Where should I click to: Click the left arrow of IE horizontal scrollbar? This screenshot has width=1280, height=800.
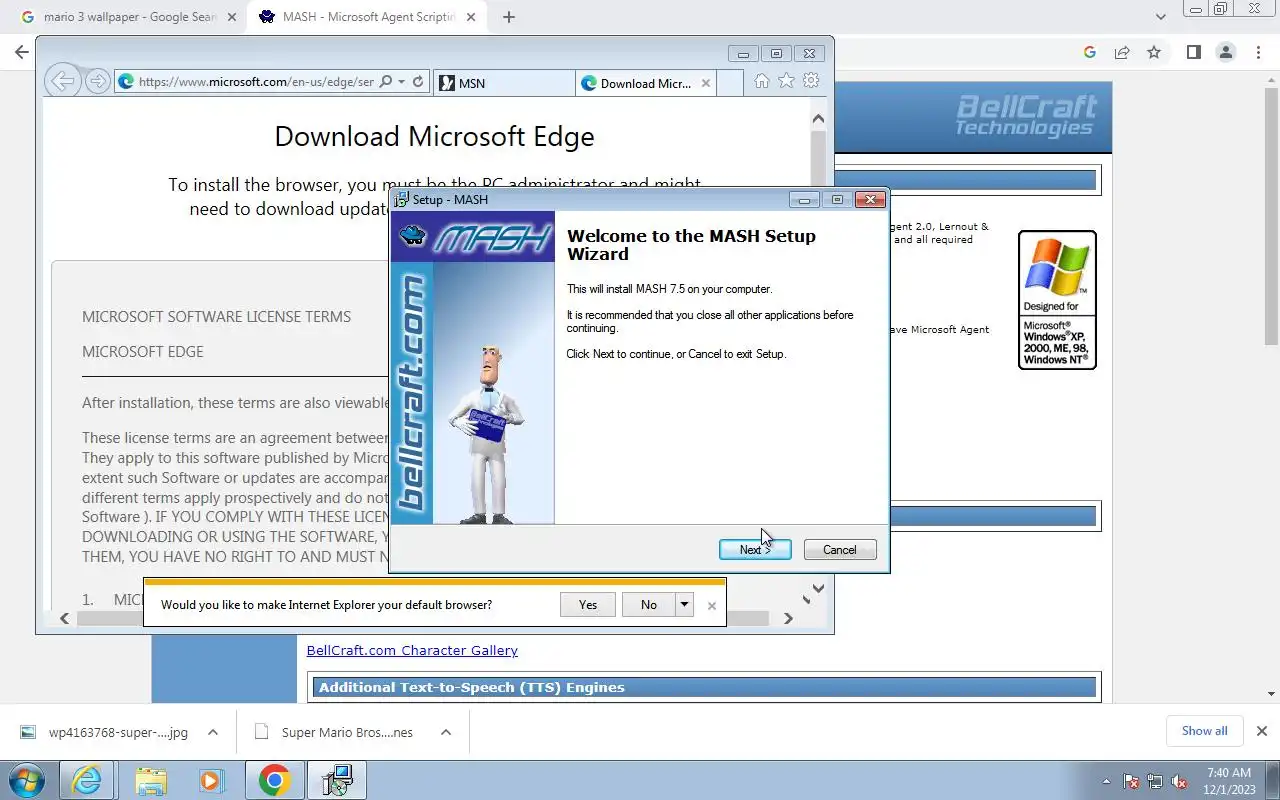click(64, 618)
